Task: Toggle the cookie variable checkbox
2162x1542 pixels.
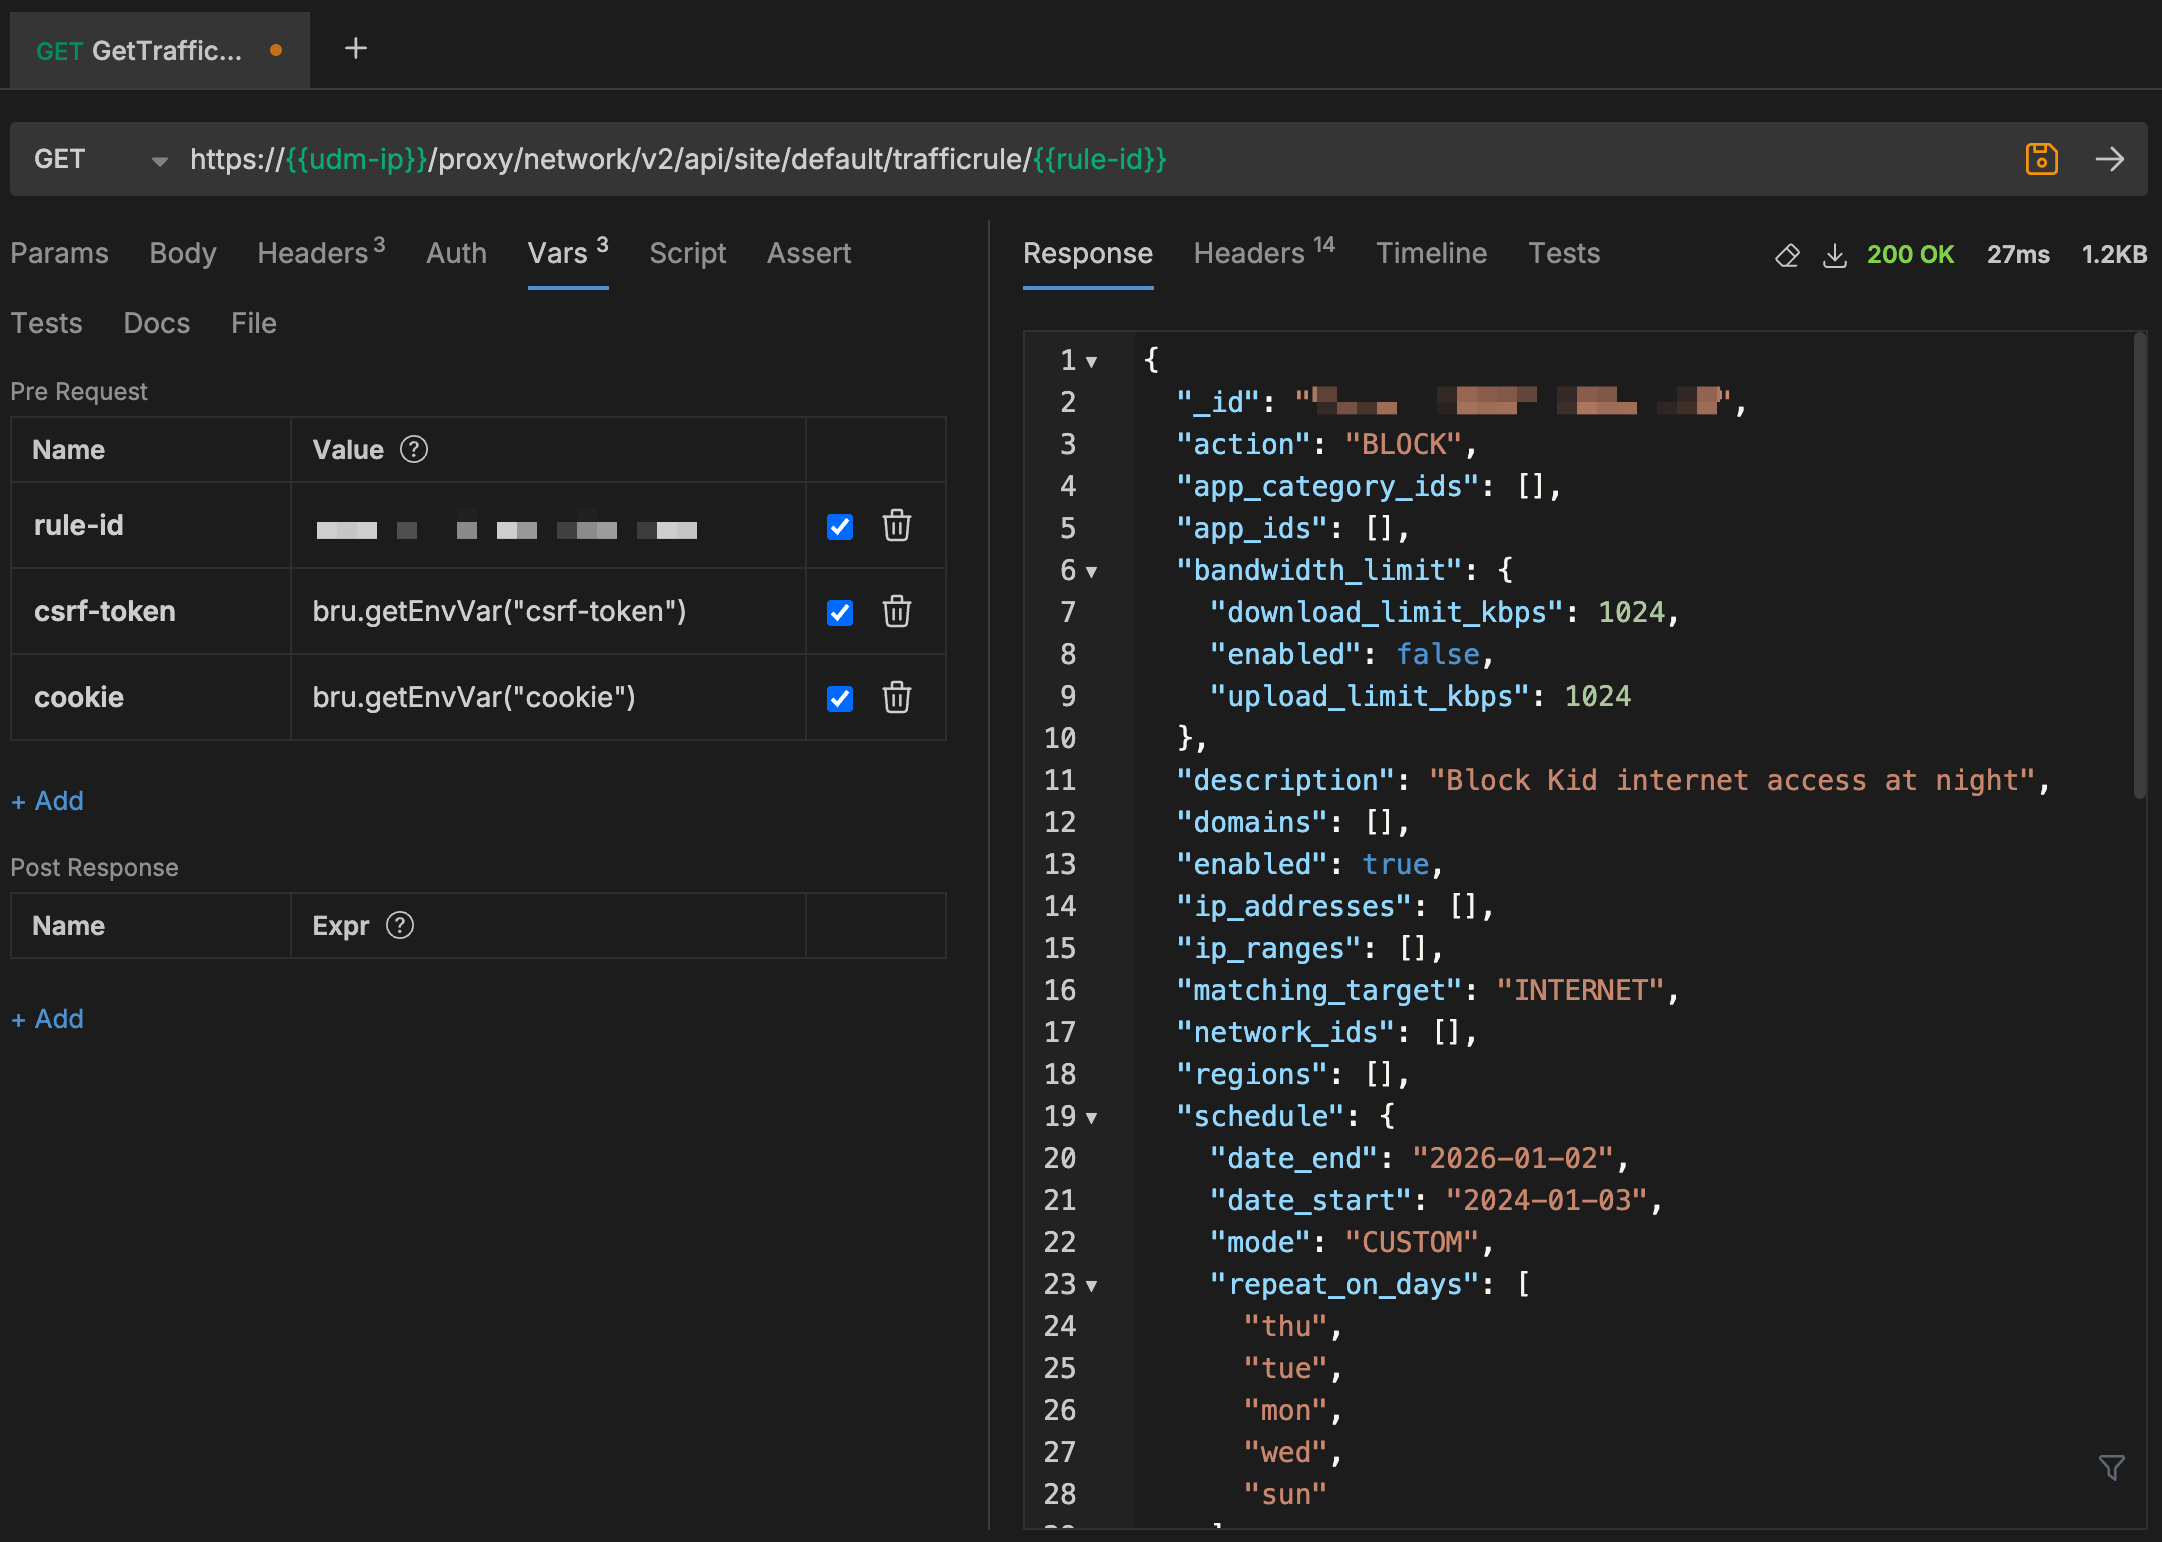Action: click(x=840, y=699)
